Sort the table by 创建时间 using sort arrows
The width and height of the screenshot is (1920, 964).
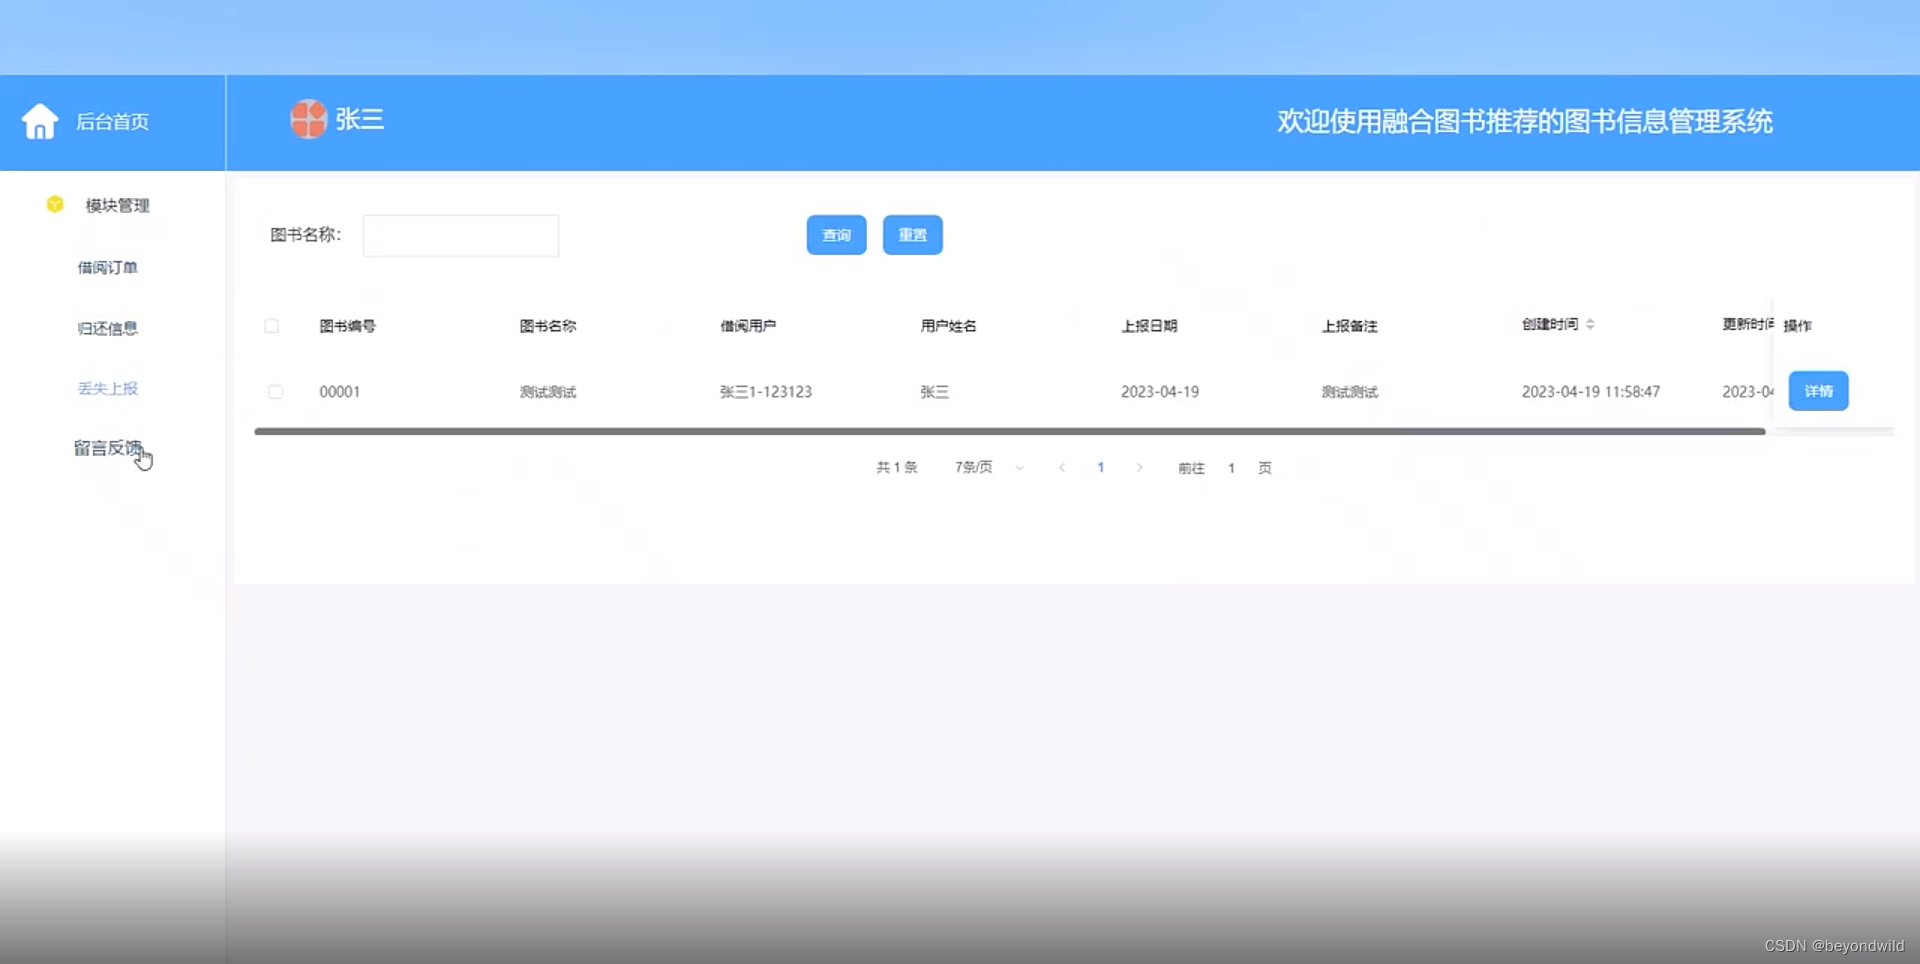point(1591,323)
